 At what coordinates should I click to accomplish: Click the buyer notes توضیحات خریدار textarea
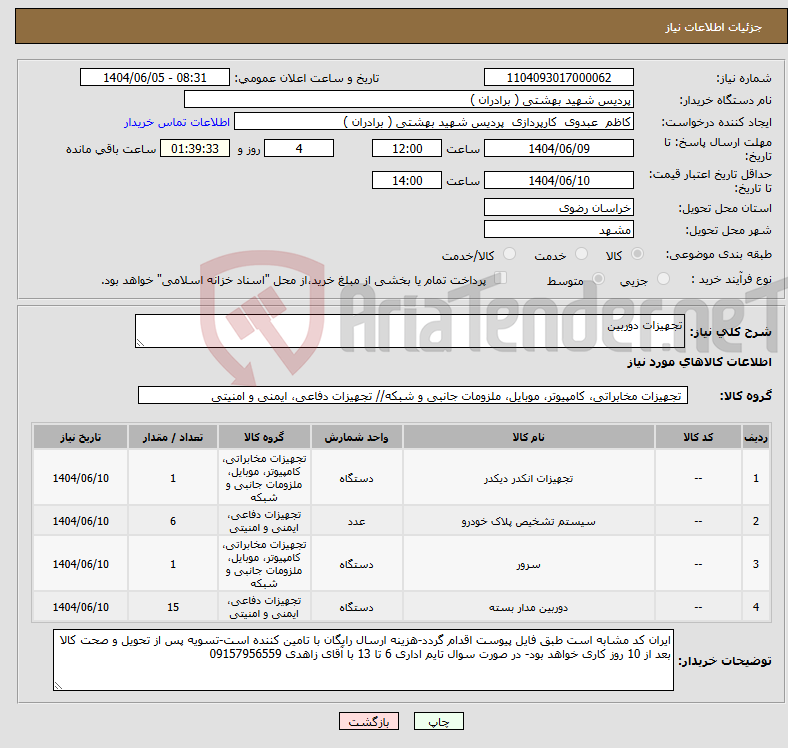pos(363,660)
